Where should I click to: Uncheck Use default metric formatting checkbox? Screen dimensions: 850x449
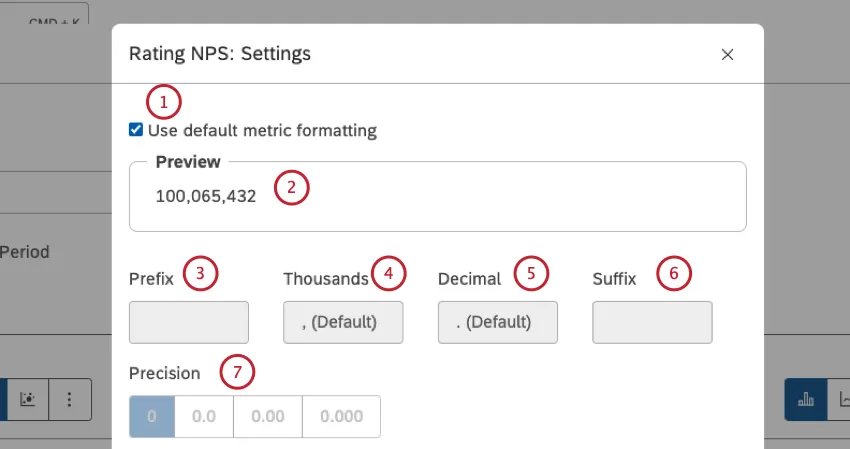click(136, 130)
